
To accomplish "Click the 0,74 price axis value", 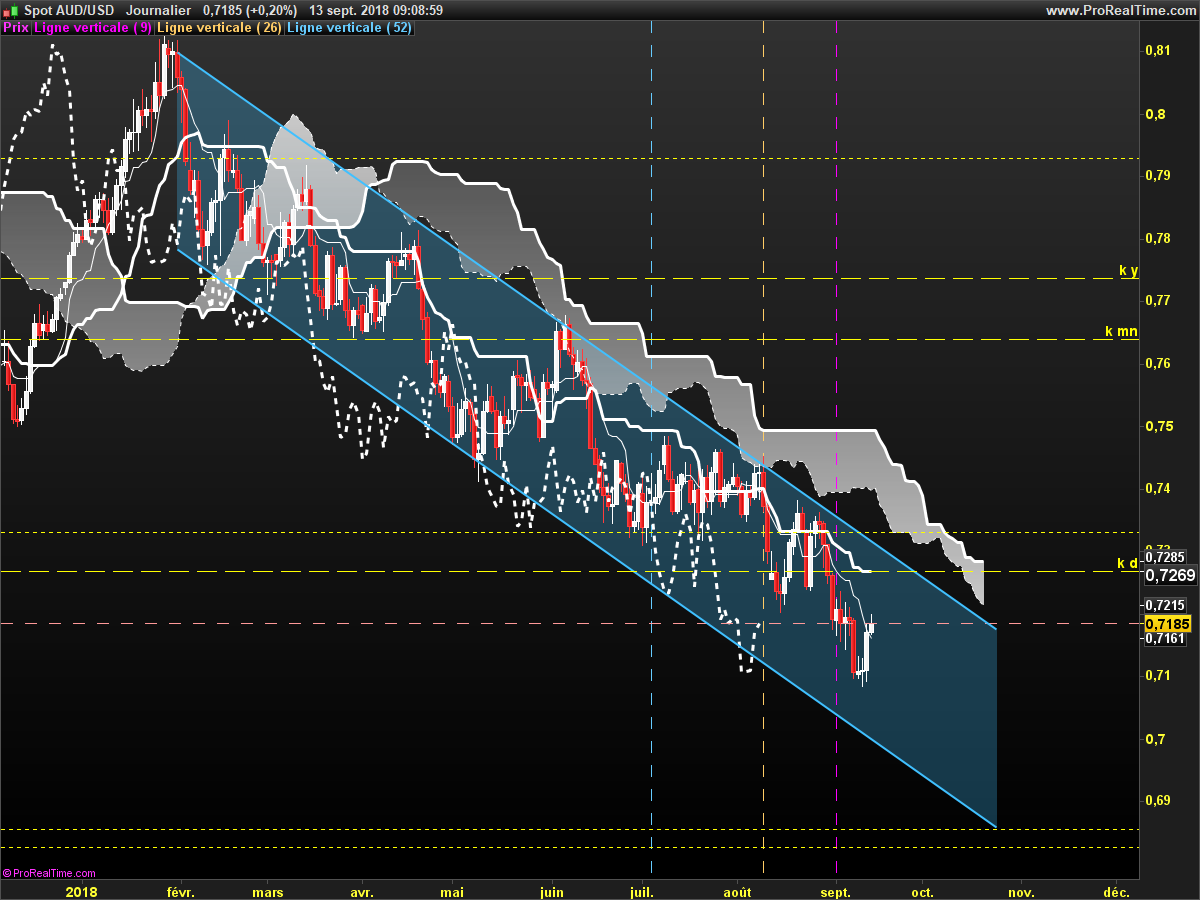I will (1156, 488).
